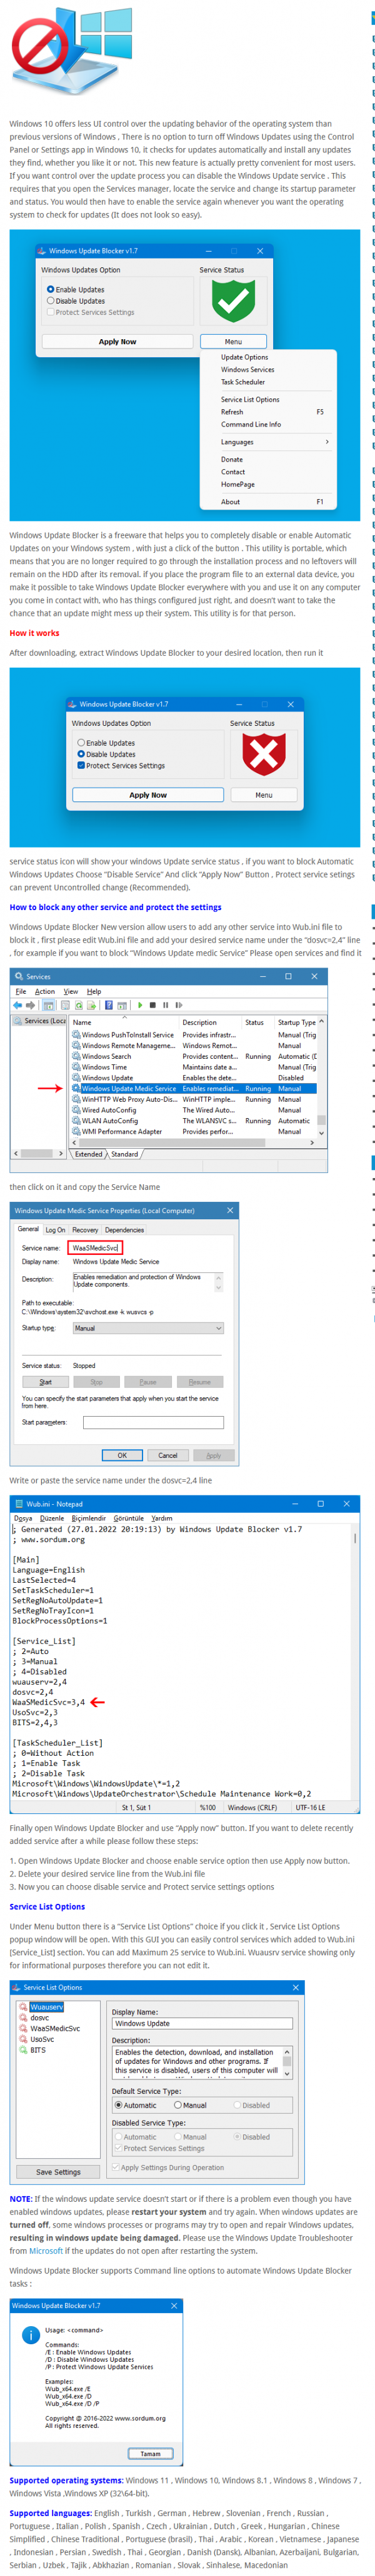Image resolution: width=375 pixels, height=2576 pixels.
Task: Select Windows Update Medic Service row
Action: [194, 1088]
